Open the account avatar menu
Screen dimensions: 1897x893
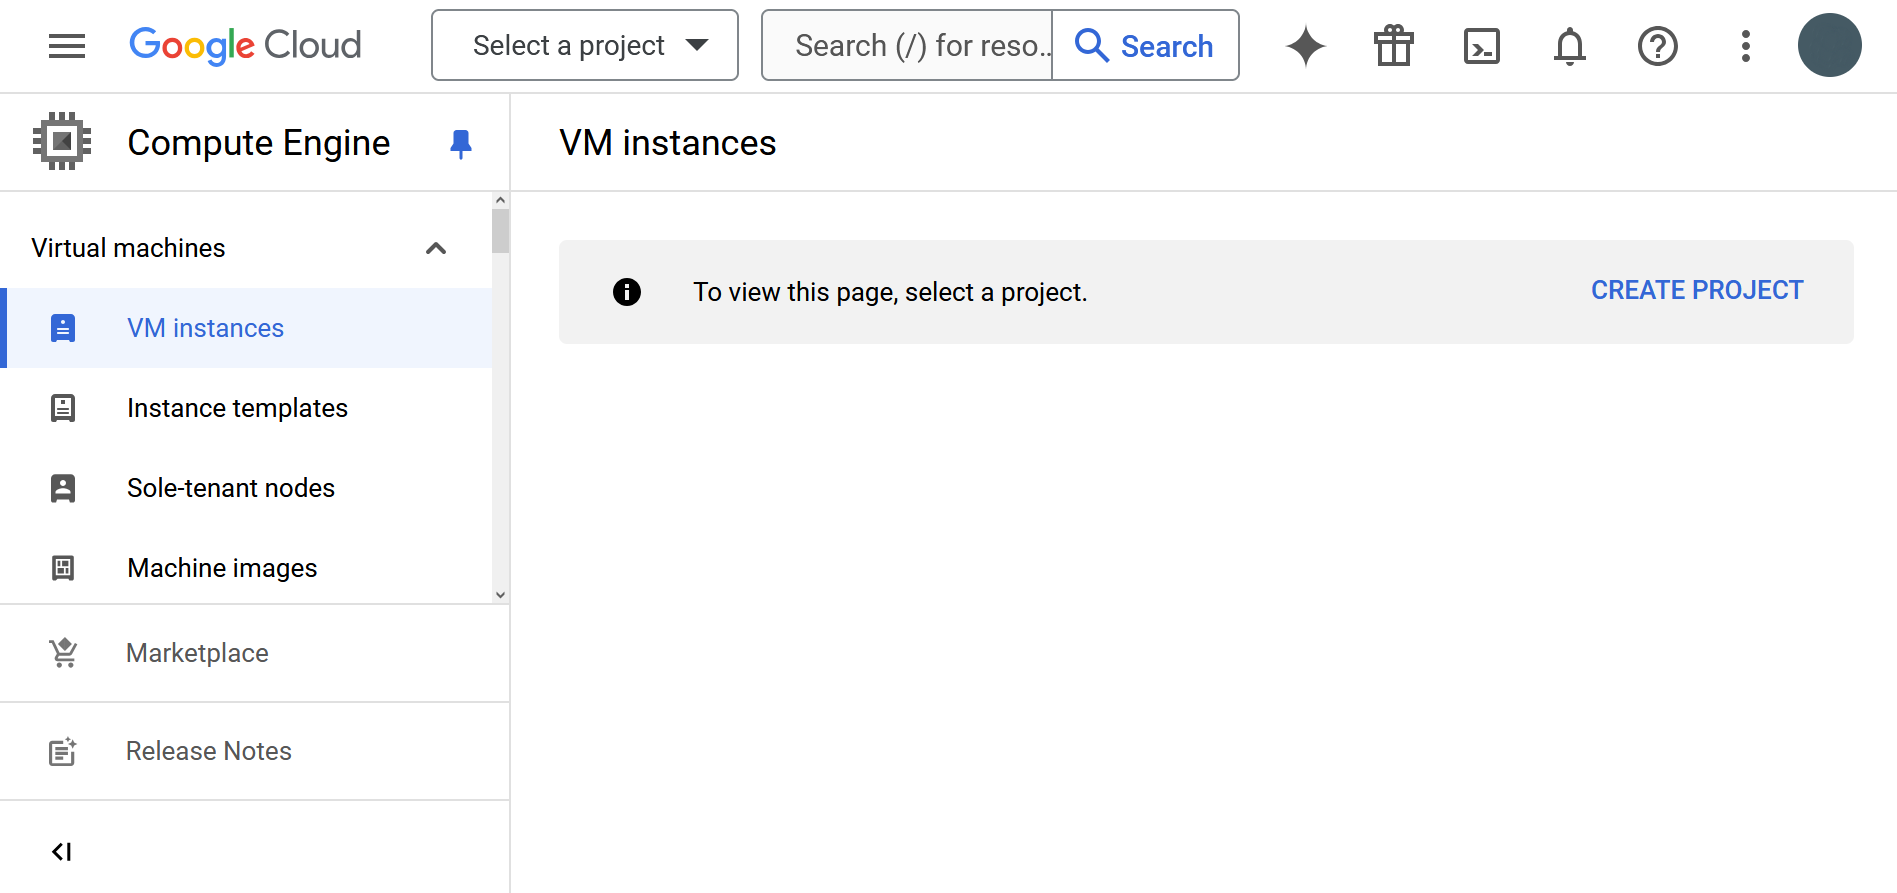point(1830,45)
